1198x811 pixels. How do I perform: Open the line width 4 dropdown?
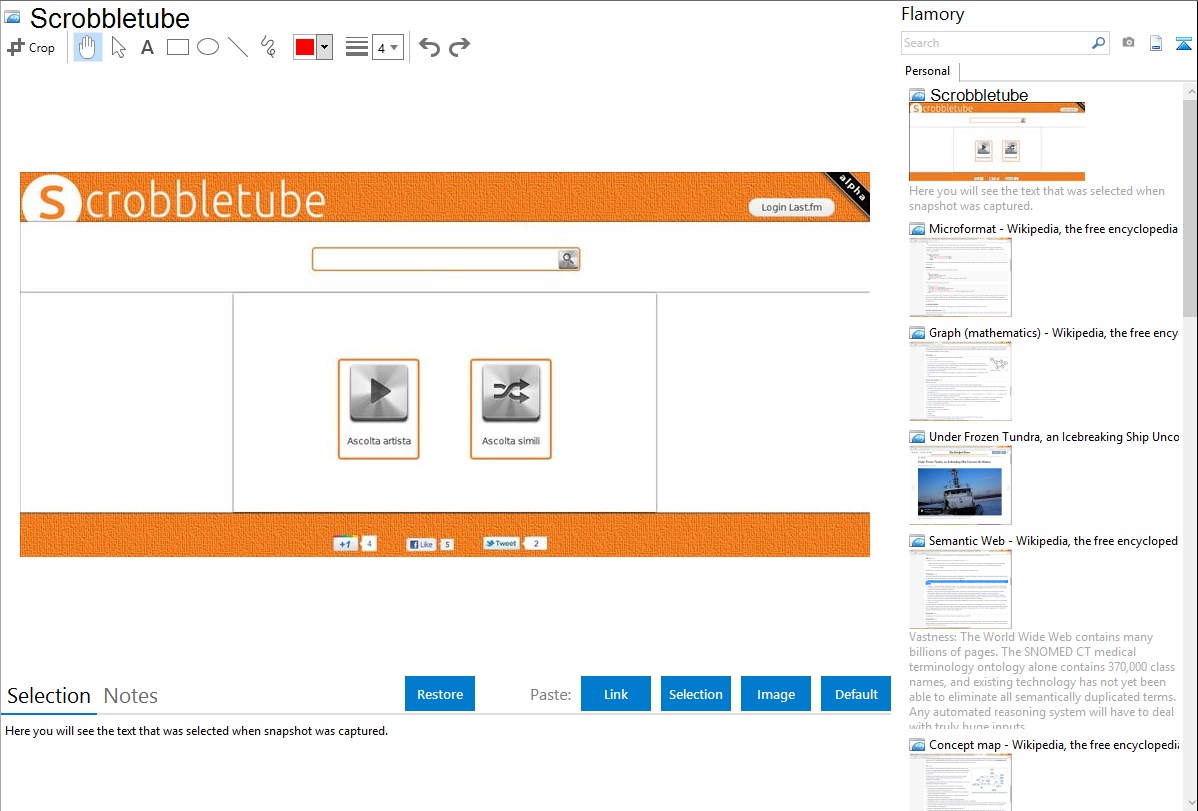click(x=387, y=47)
